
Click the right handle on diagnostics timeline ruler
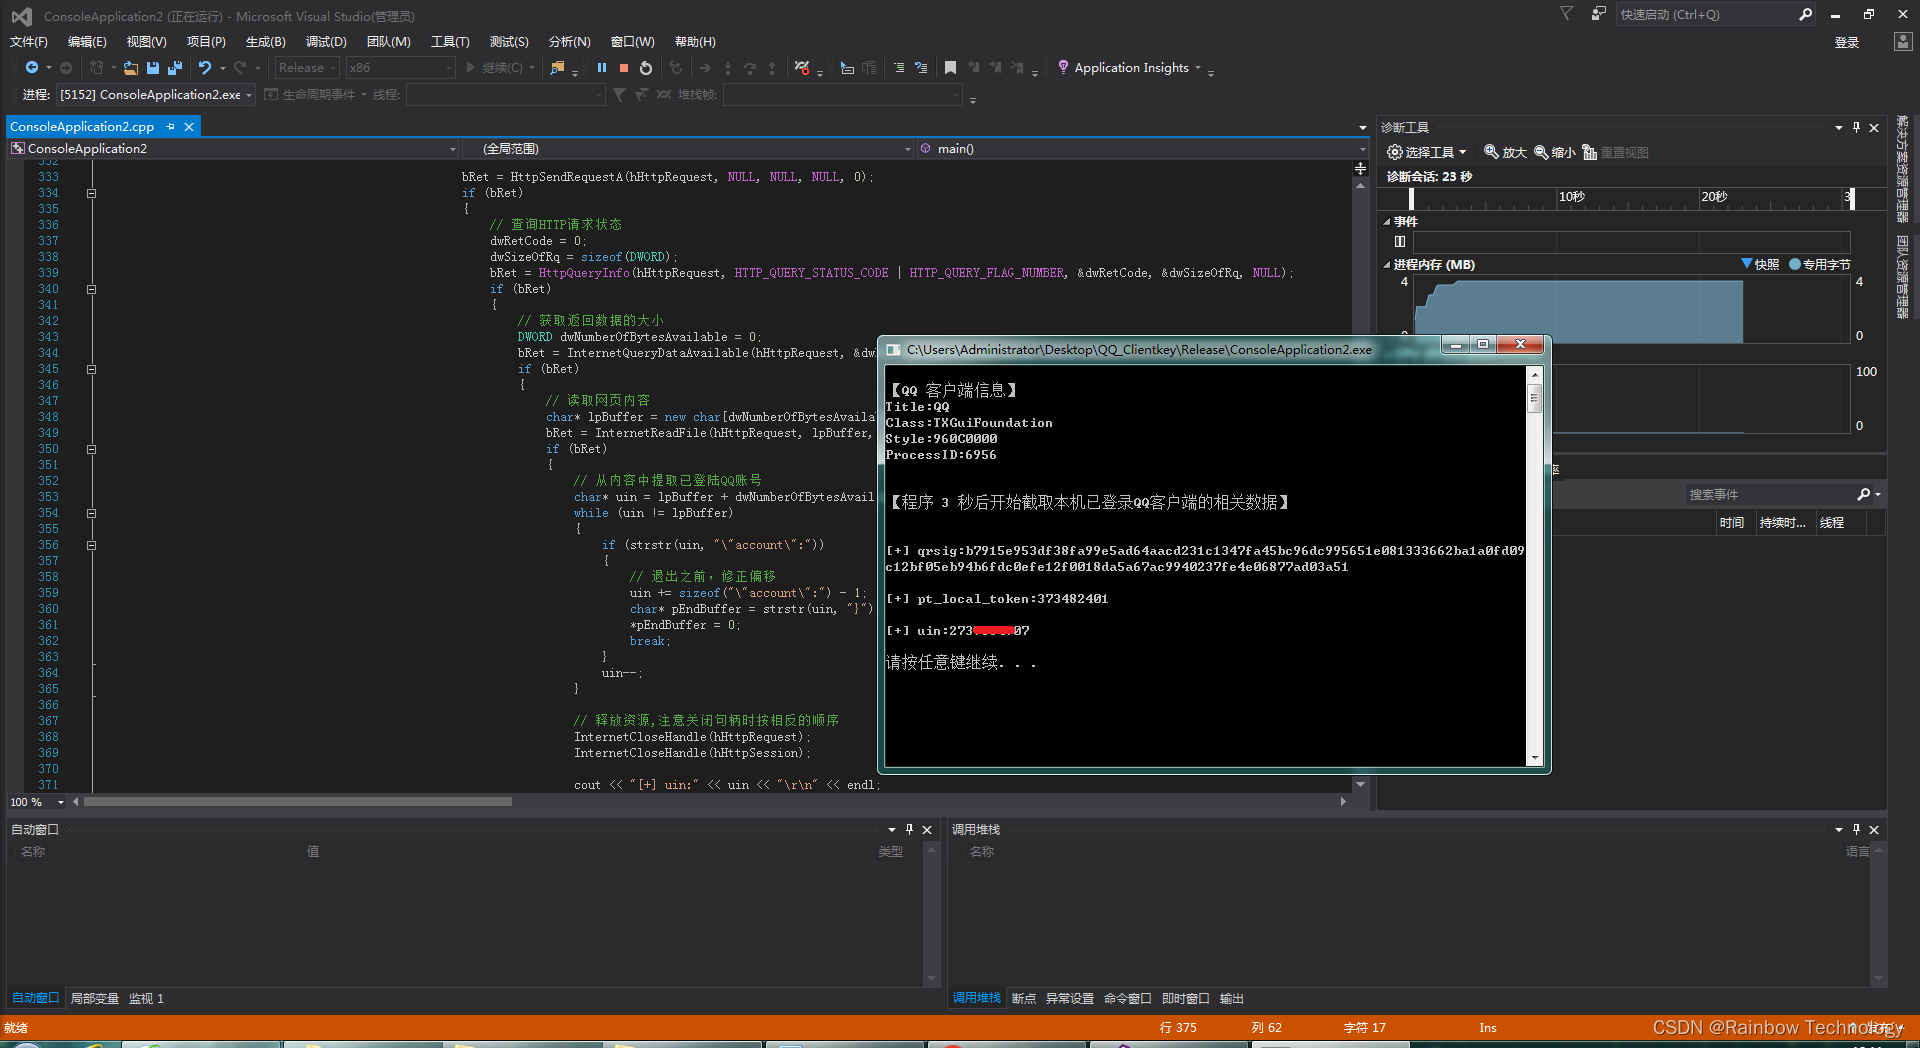tap(1850, 198)
